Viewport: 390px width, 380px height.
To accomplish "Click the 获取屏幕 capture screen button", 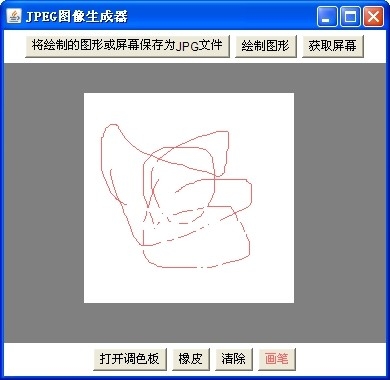I will [x=333, y=46].
